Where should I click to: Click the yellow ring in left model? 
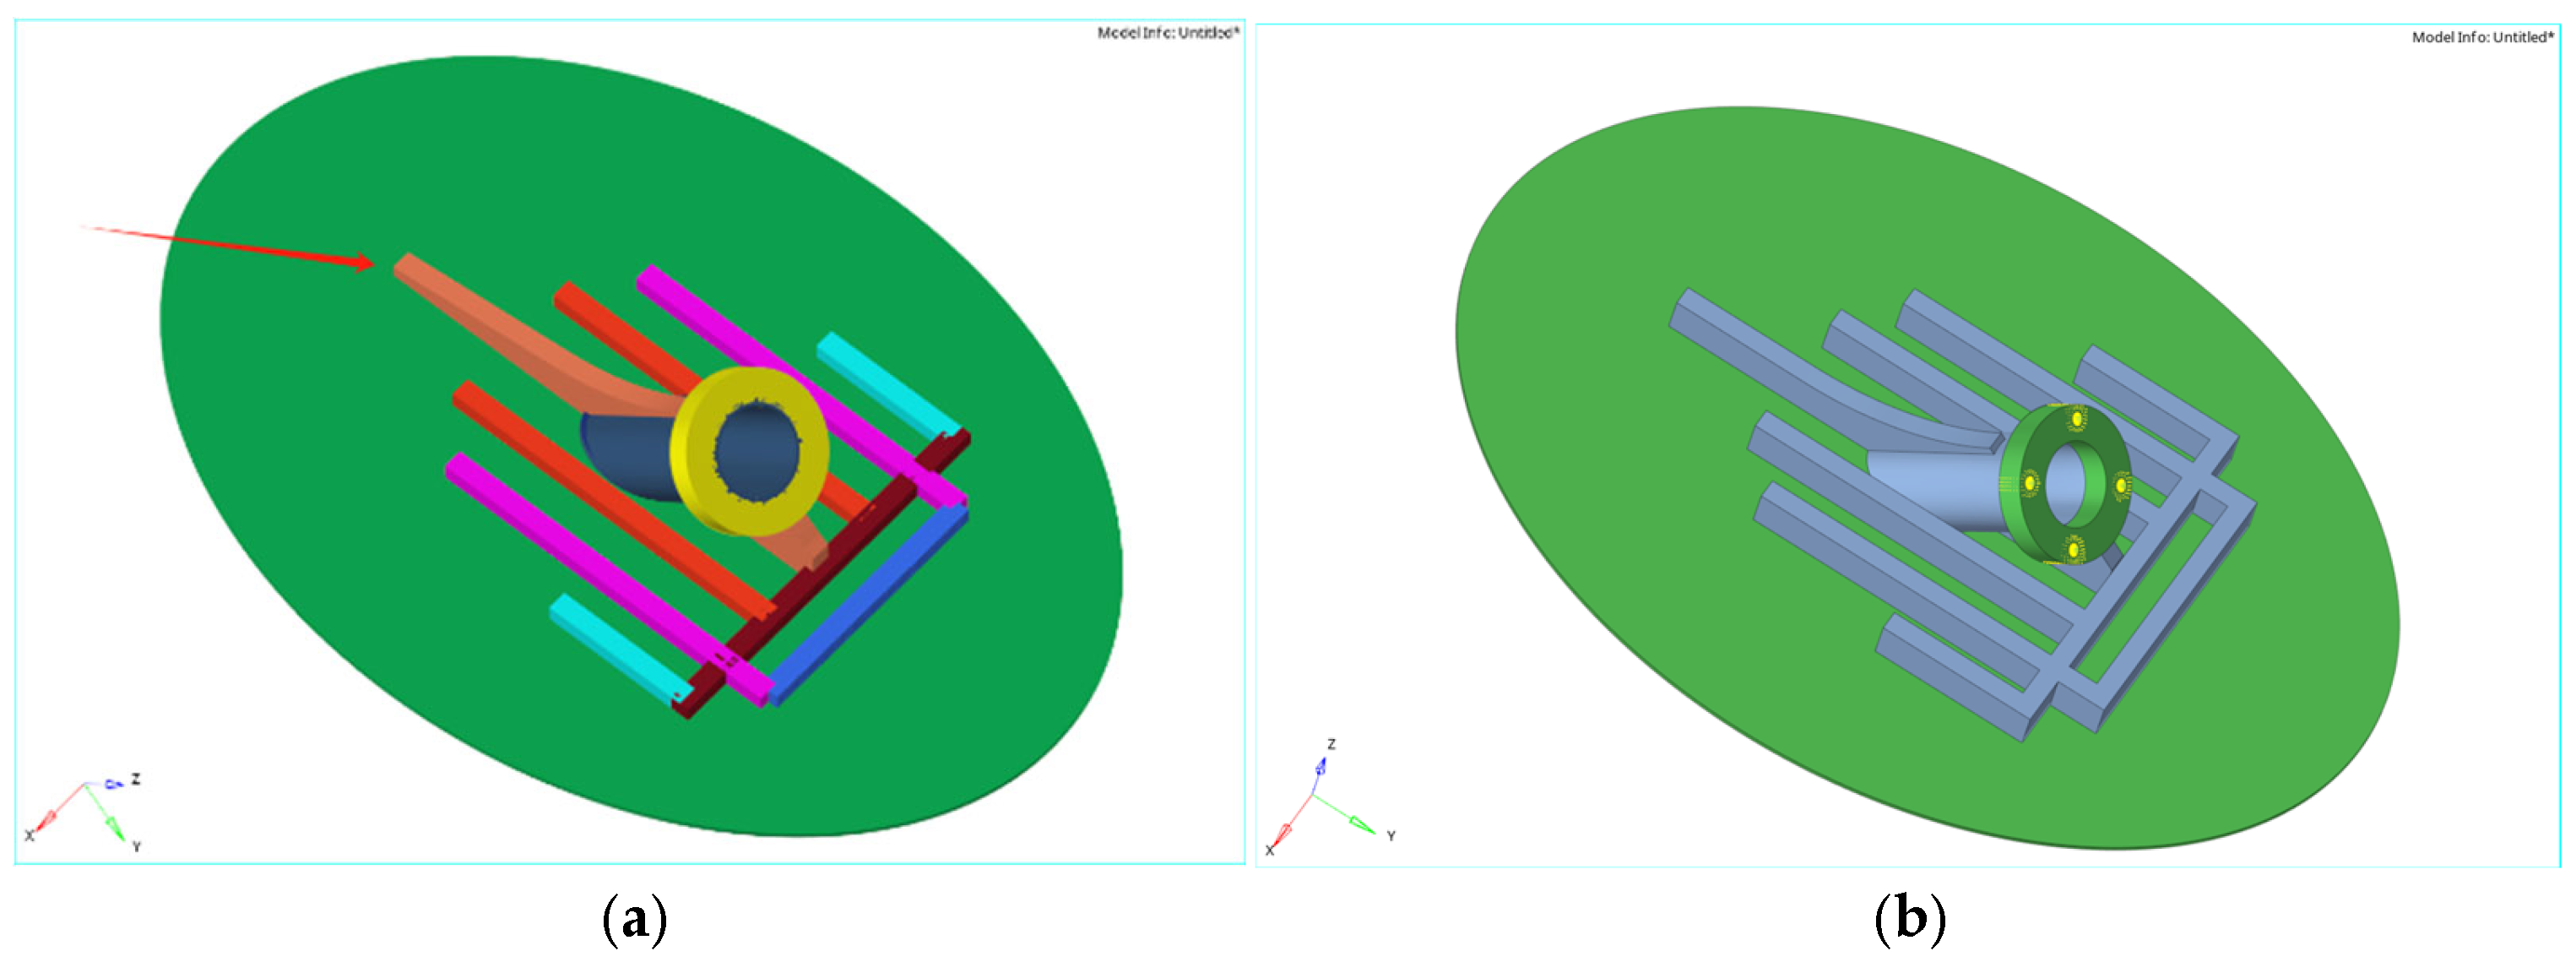pos(700,480)
